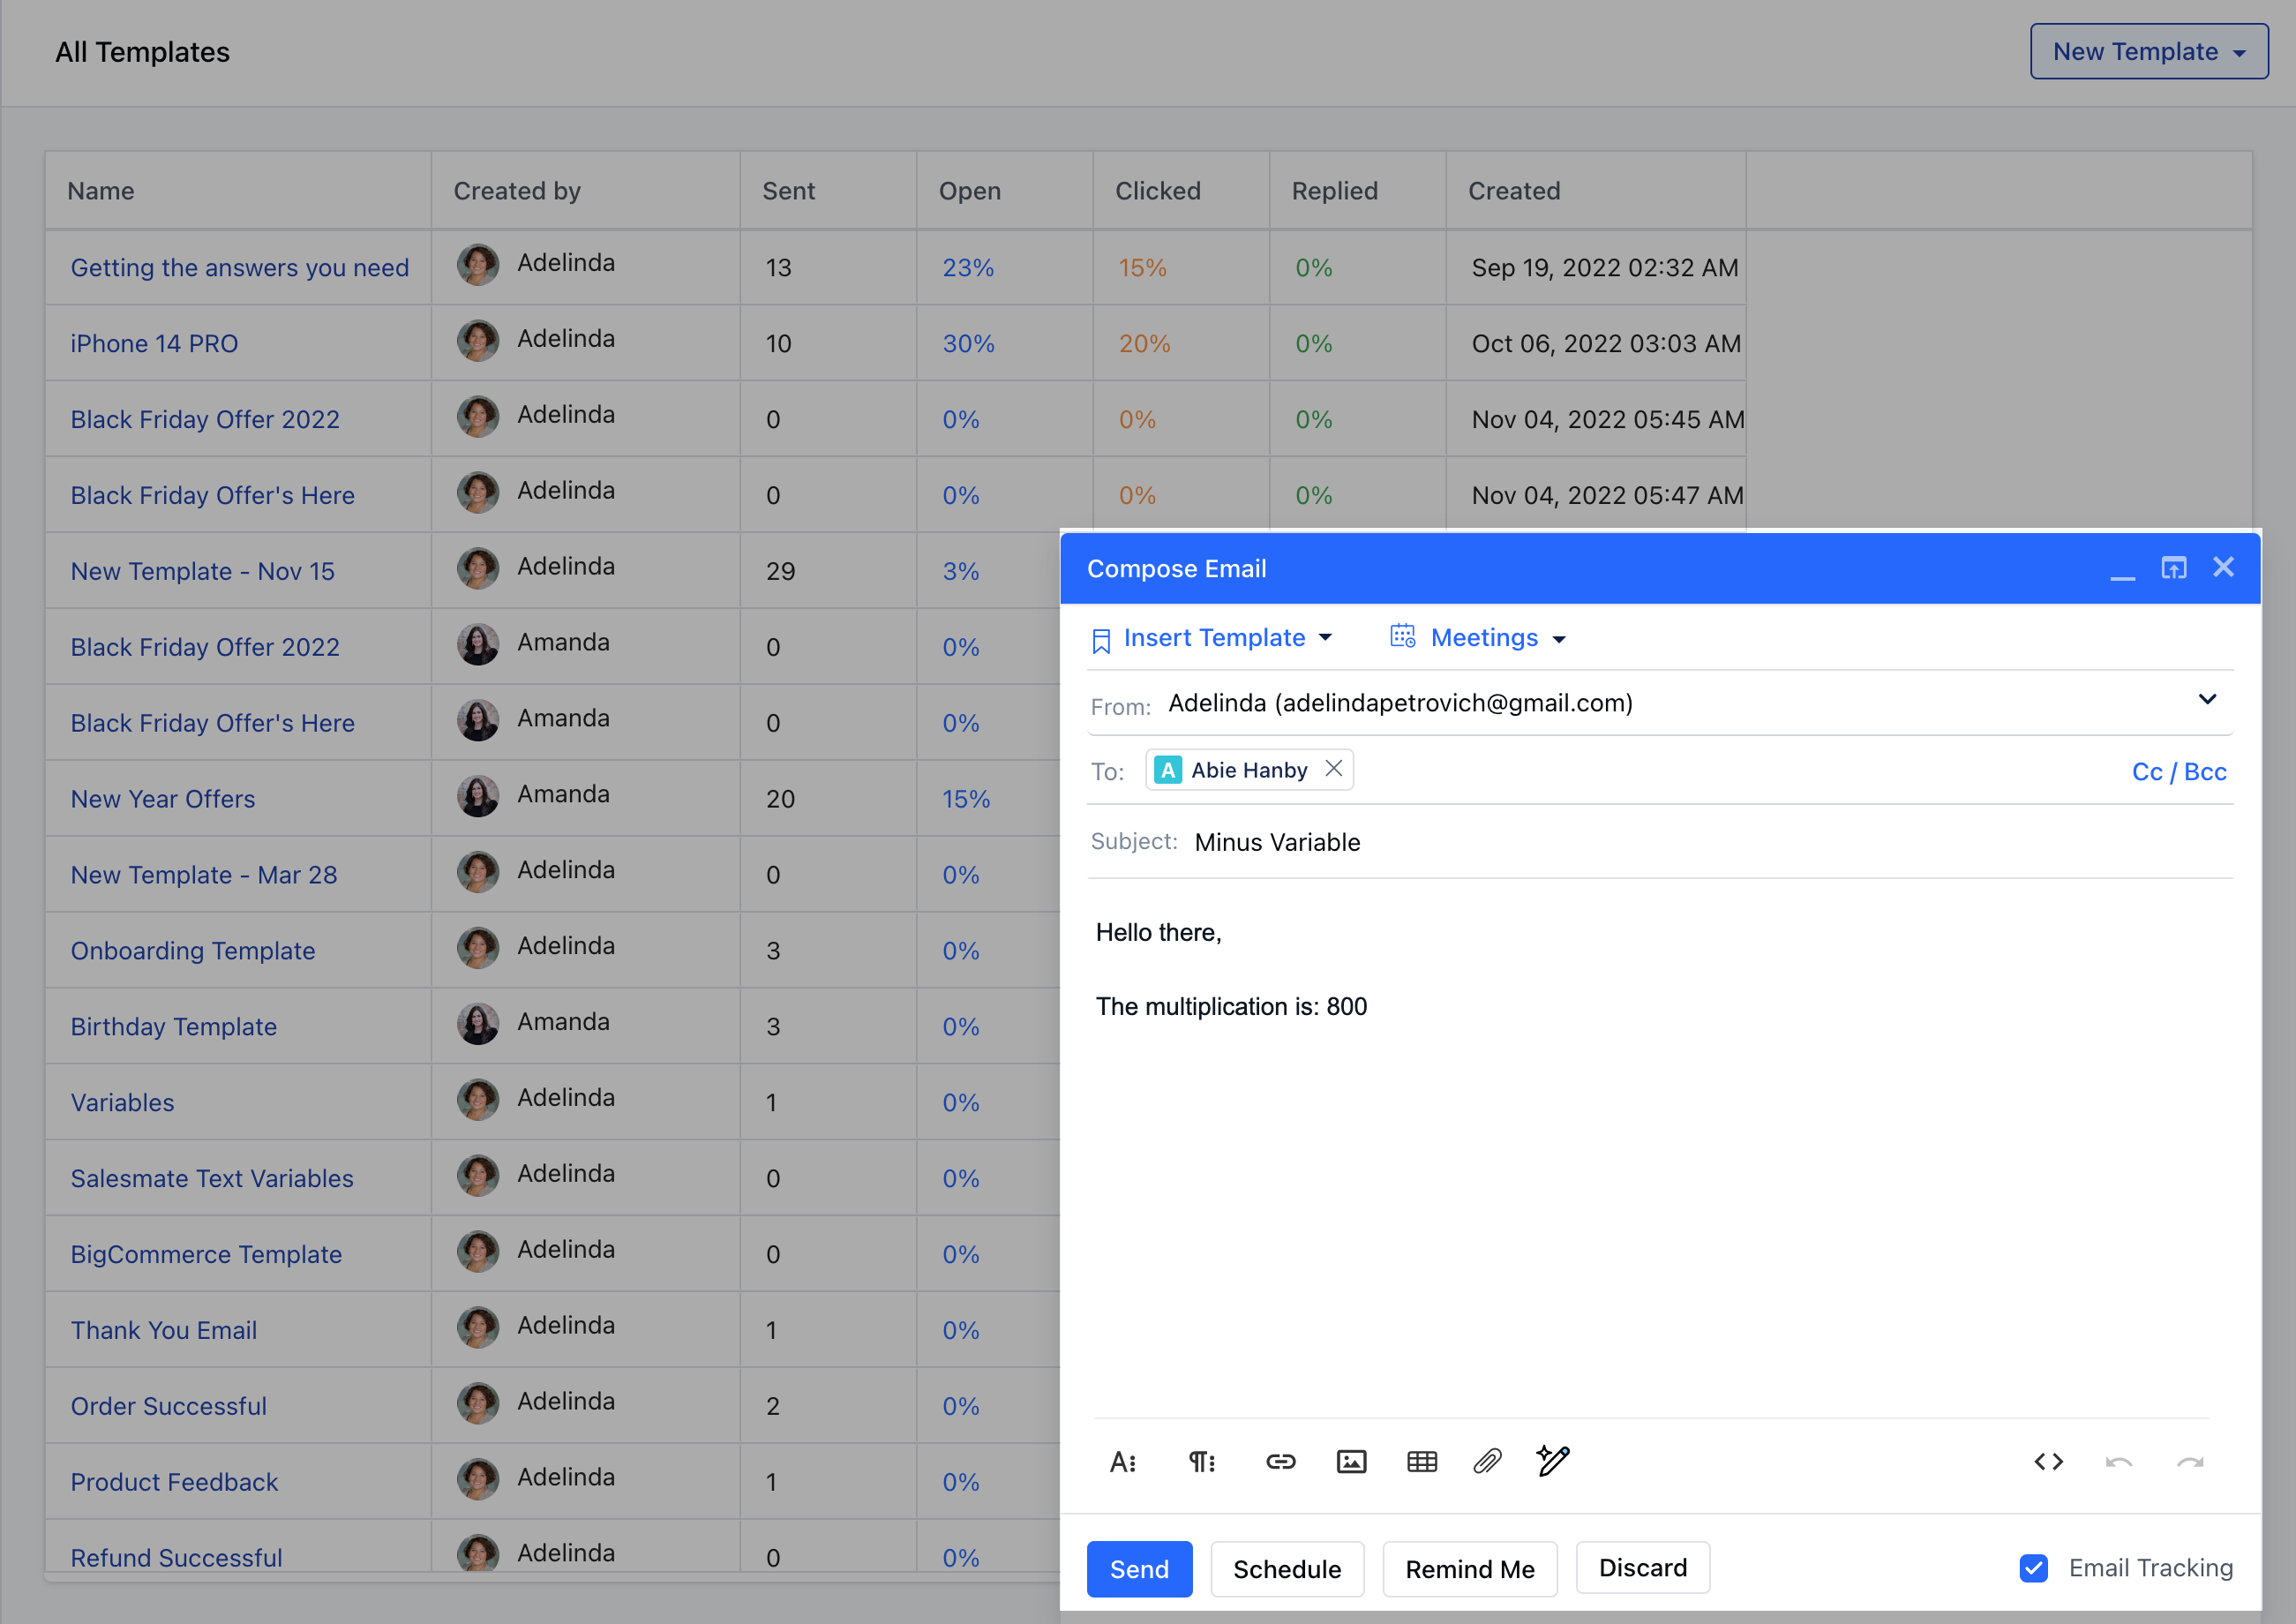Attach a file with paperclip icon
This screenshot has height=1624, width=2296.
click(x=1487, y=1462)
